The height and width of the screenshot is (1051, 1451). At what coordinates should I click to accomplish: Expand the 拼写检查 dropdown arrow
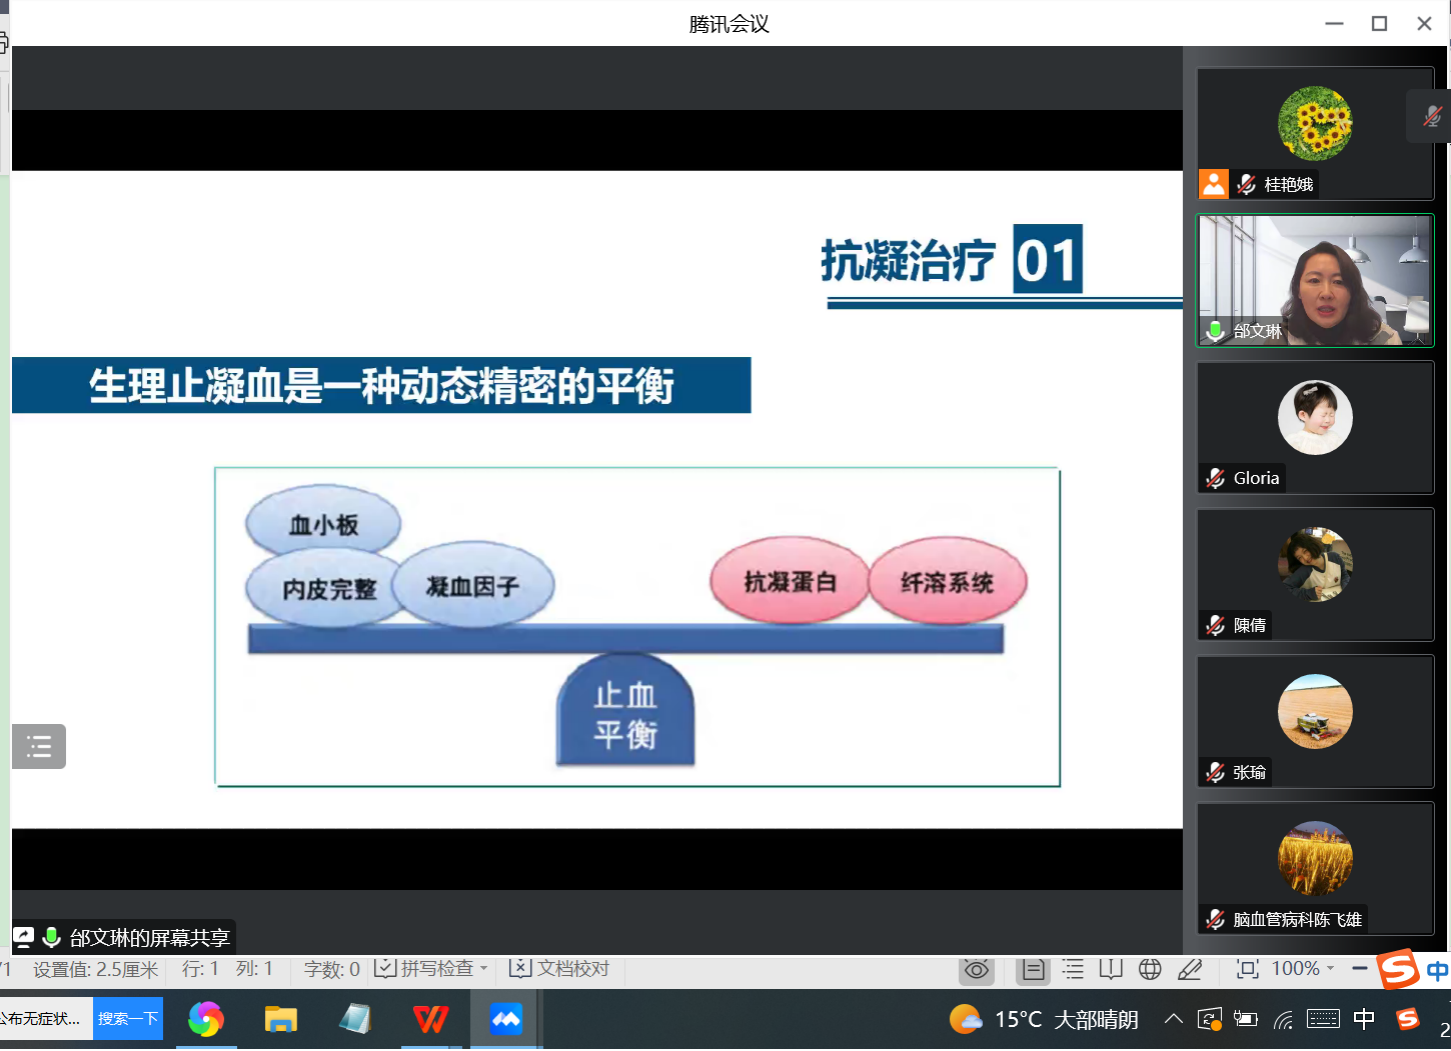pyautogui.click(x=484, y=969)
